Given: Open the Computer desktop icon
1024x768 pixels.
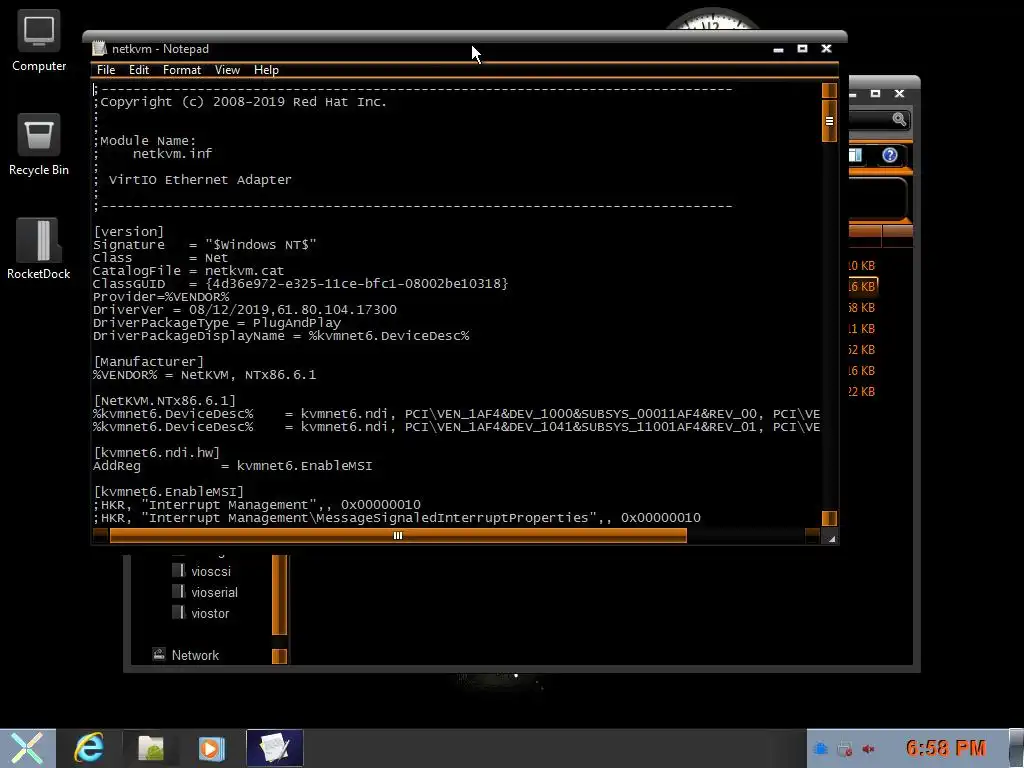Looking at the screenshot, I should coord(39,40).
